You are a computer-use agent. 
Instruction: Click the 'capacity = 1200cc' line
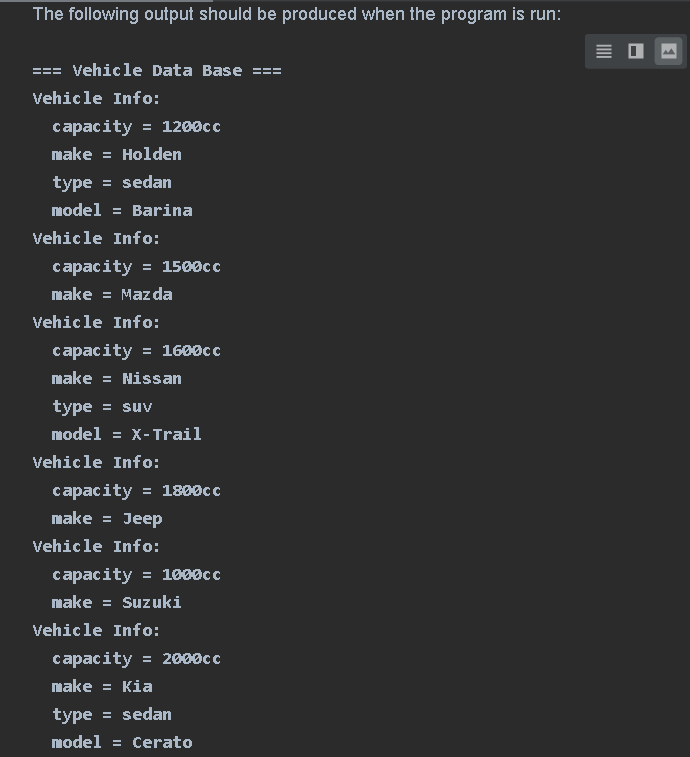coord(136,126)
